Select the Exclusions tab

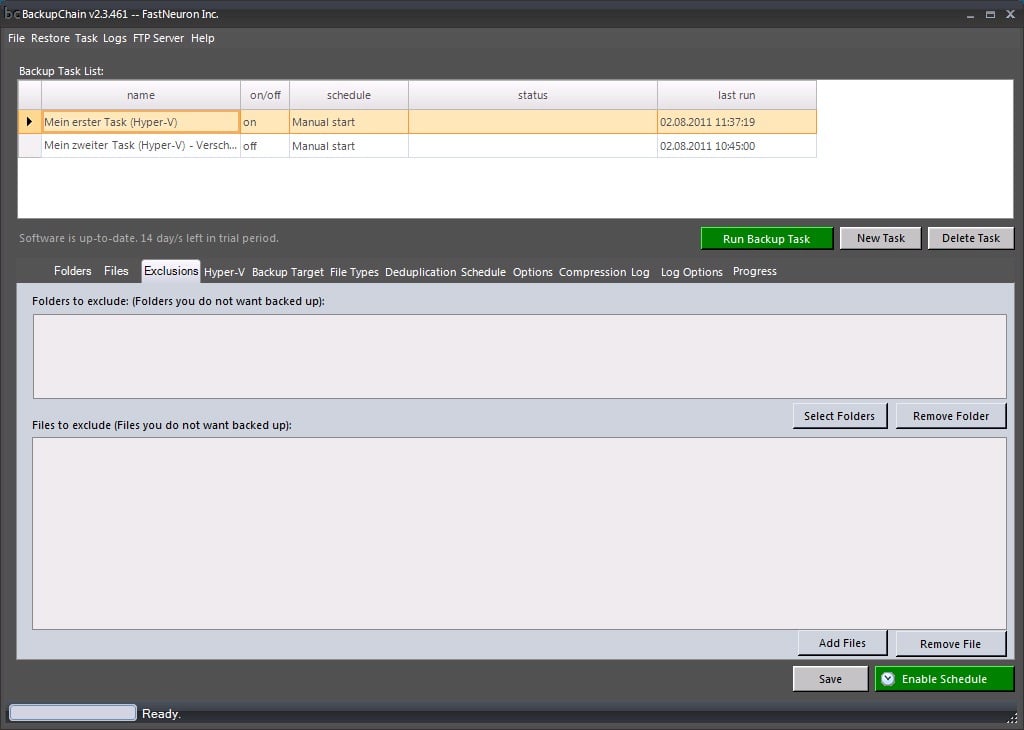point(171,271)
